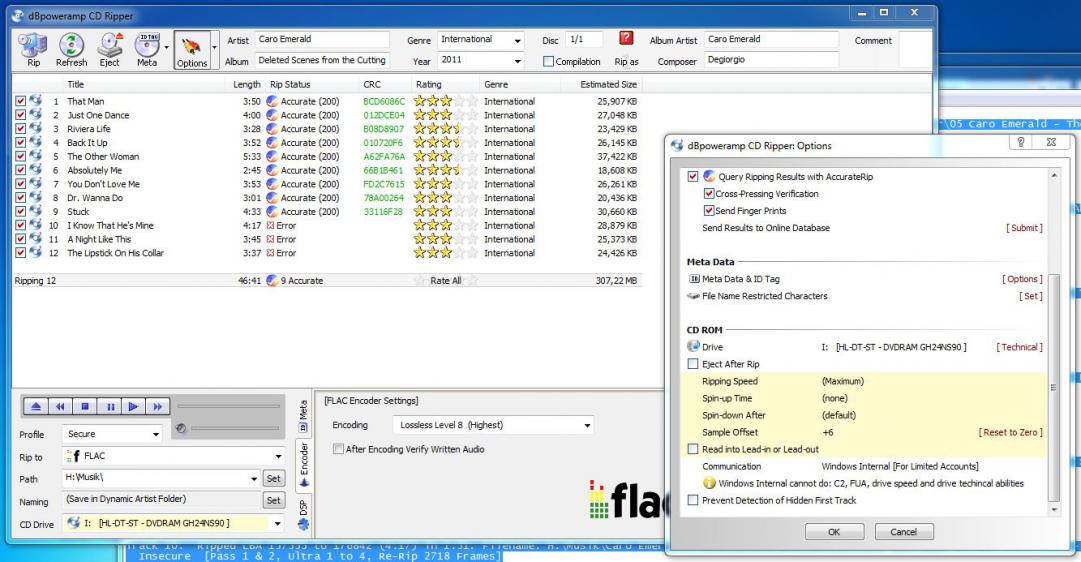Open the Profile dropdown set to Secure

tap(113, 435)
